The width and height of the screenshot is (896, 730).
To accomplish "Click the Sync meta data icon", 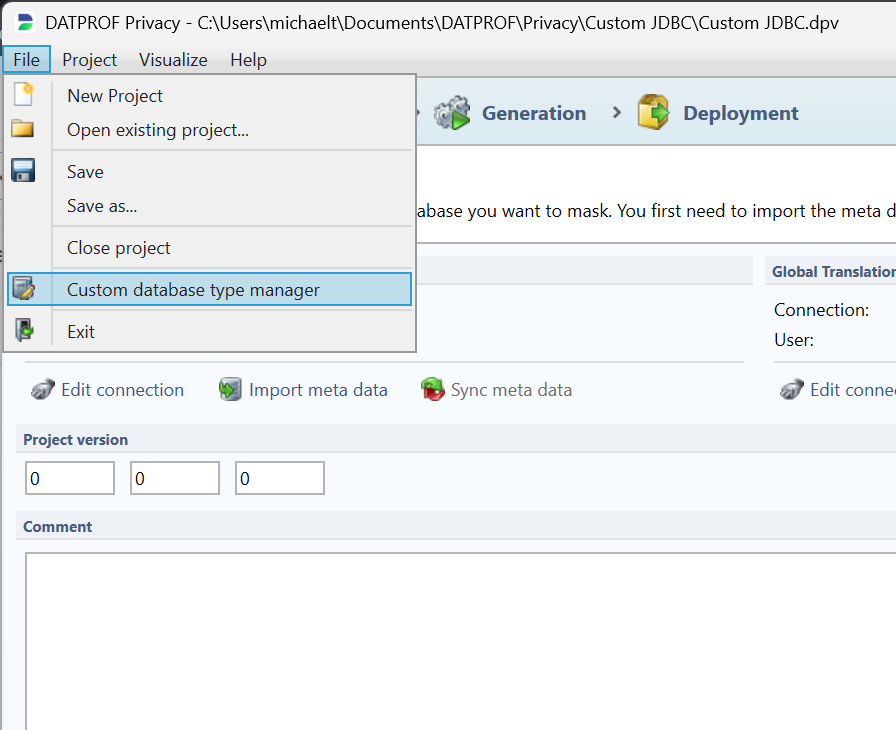I will pyautogui.click(x=433, y=390).
